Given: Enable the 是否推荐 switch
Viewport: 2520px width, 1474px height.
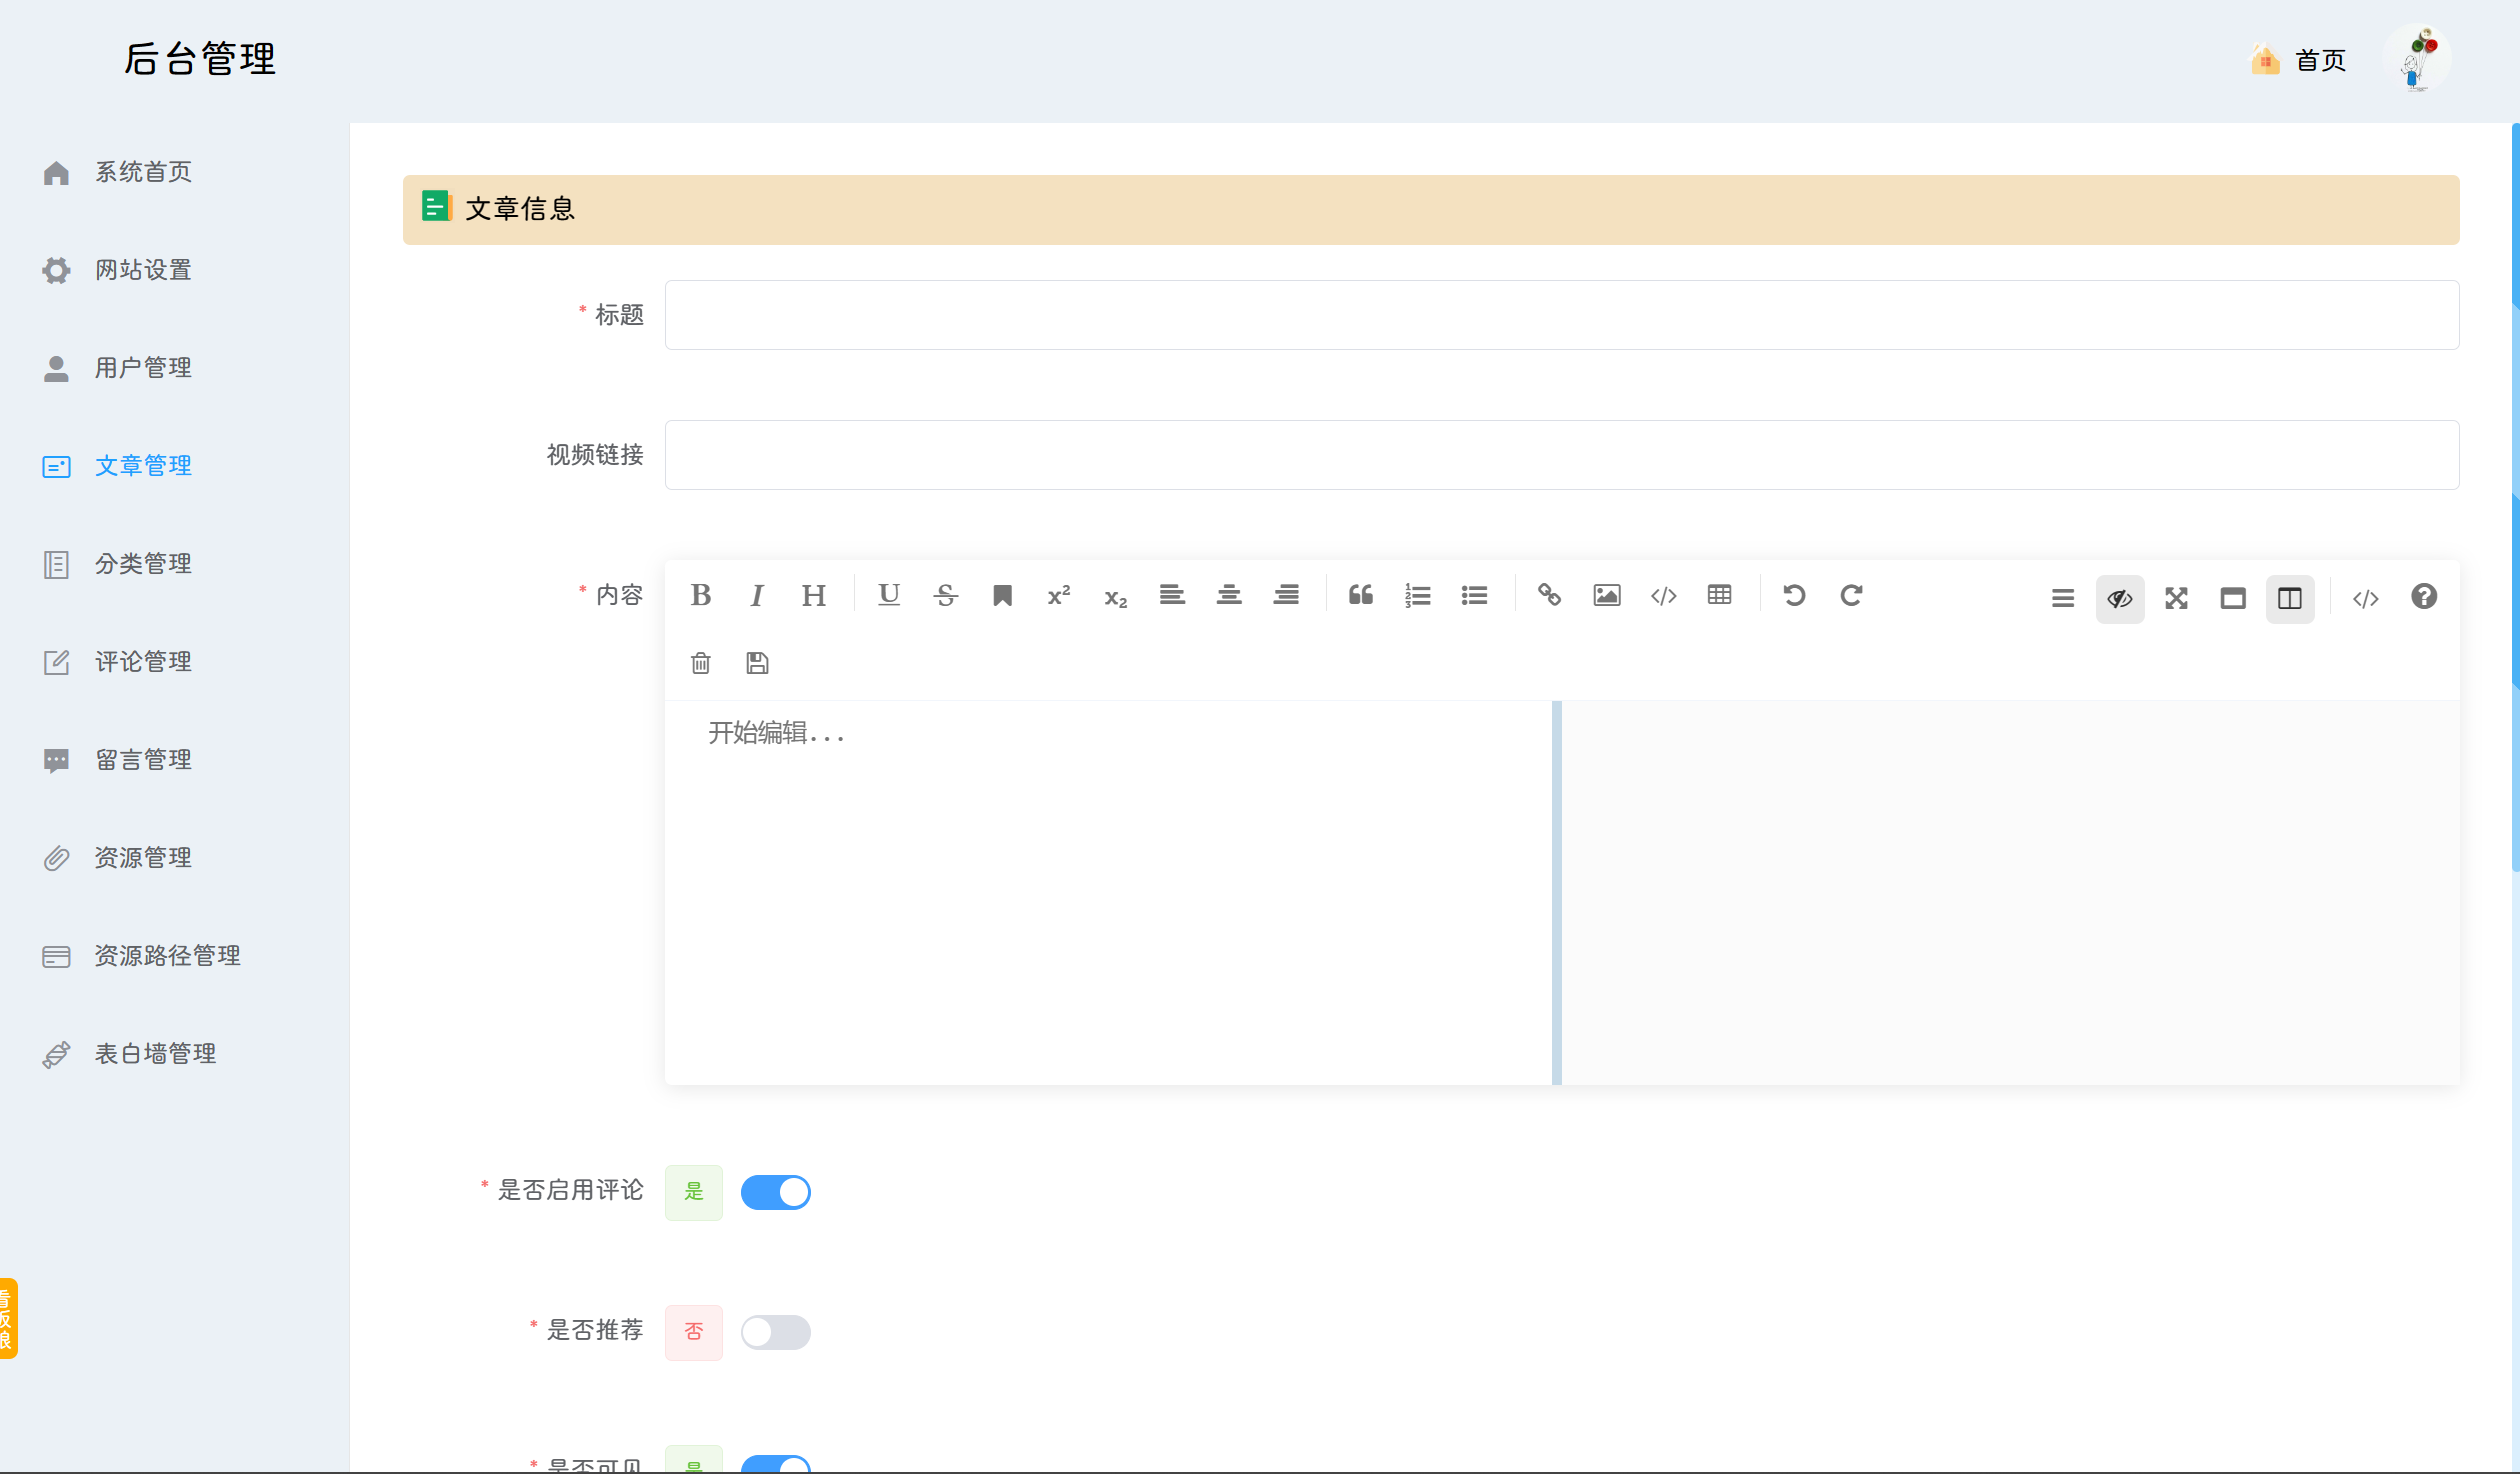Looking at the screenshot, I should point(776,1332).
